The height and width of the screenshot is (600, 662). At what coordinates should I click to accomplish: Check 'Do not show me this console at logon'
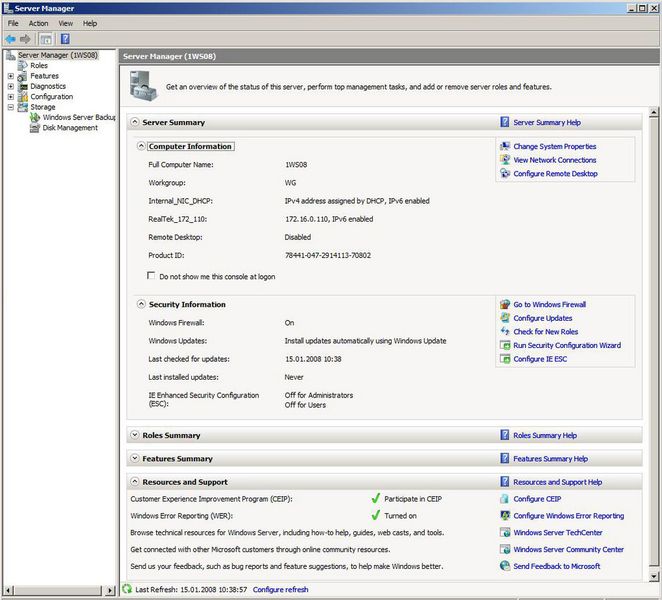click(x=151, y=276)
